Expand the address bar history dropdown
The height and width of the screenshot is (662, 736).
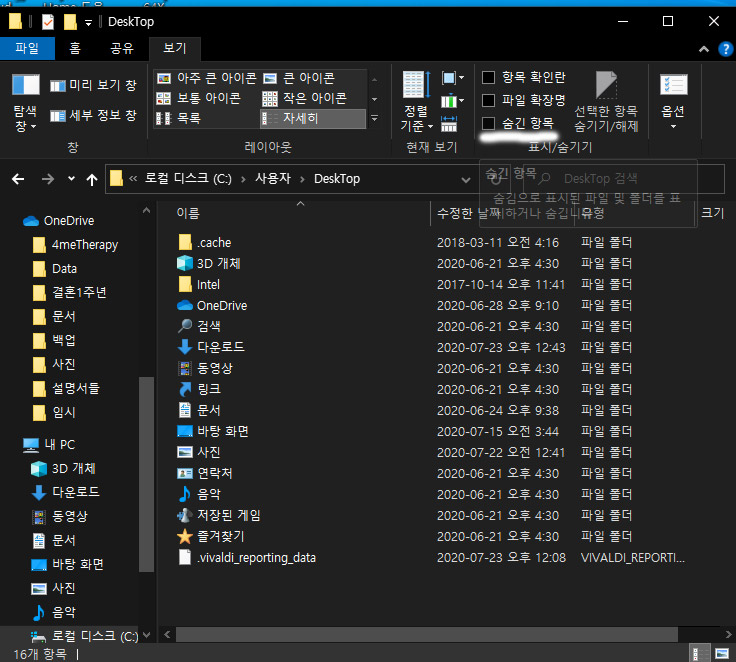(x=465, y=179)
